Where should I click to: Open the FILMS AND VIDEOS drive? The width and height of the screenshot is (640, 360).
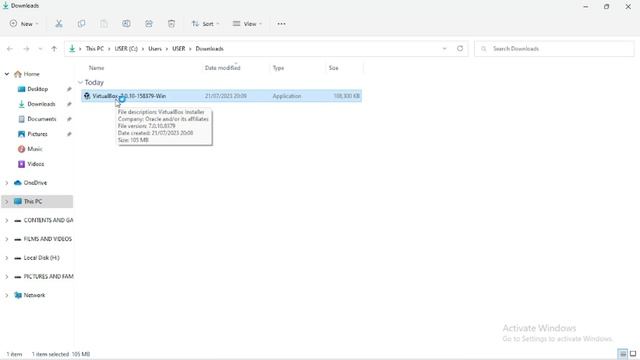[47, 239]
